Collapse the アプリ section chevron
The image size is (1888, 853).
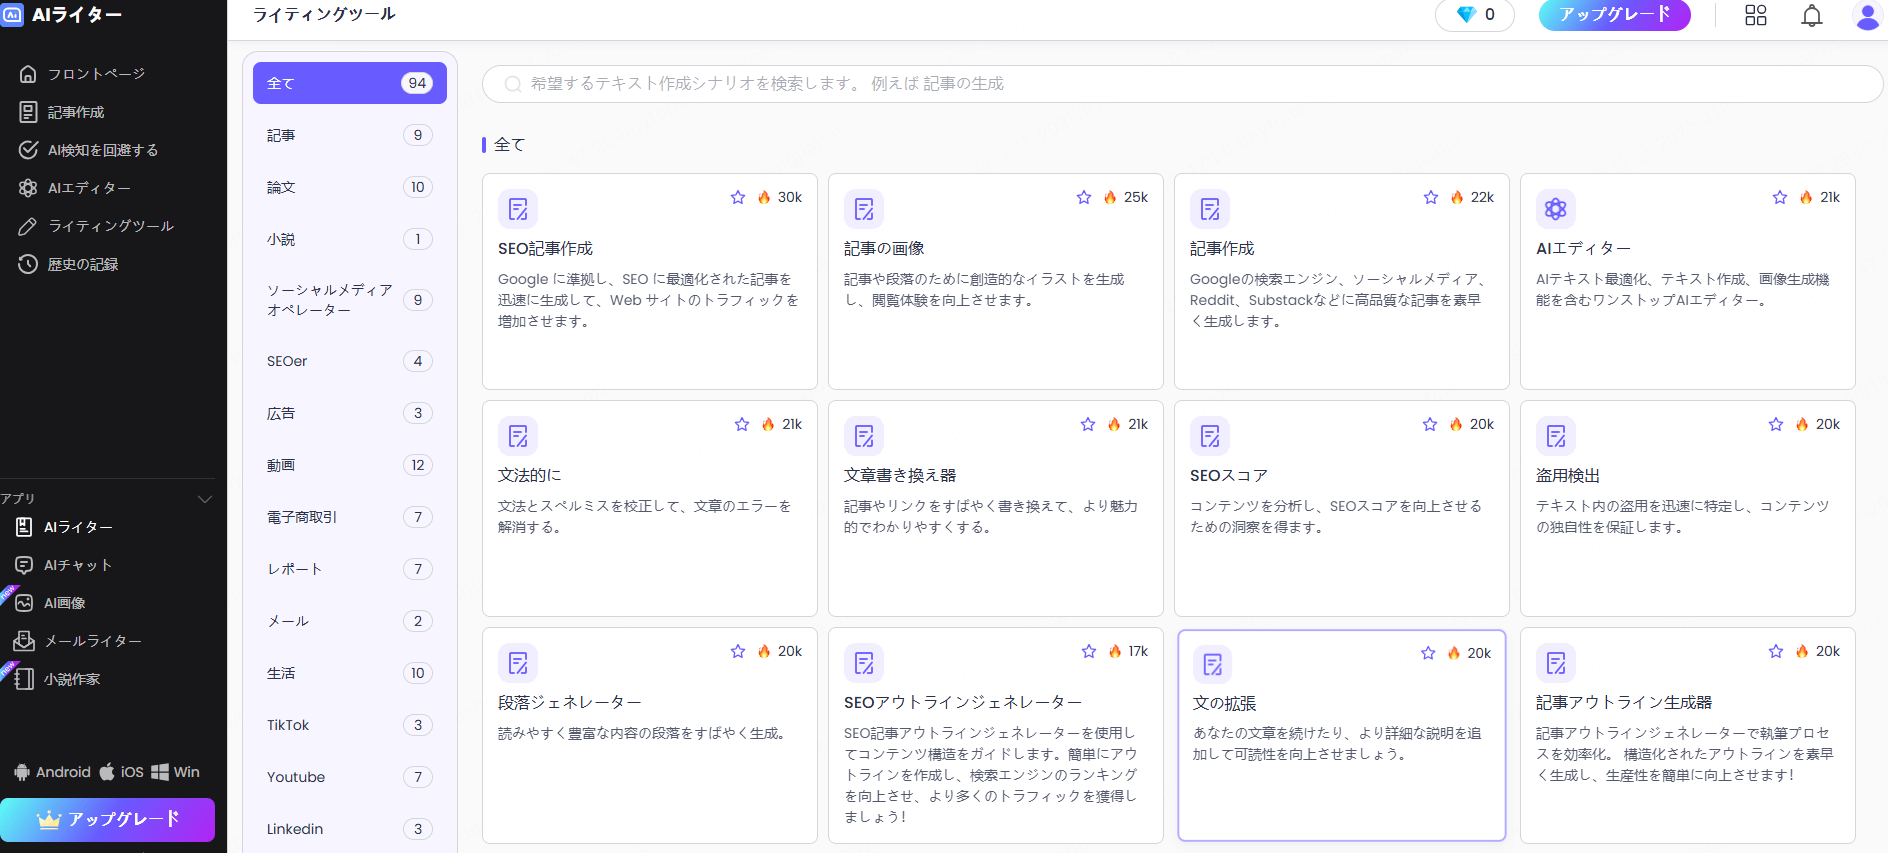click(205, 499)
